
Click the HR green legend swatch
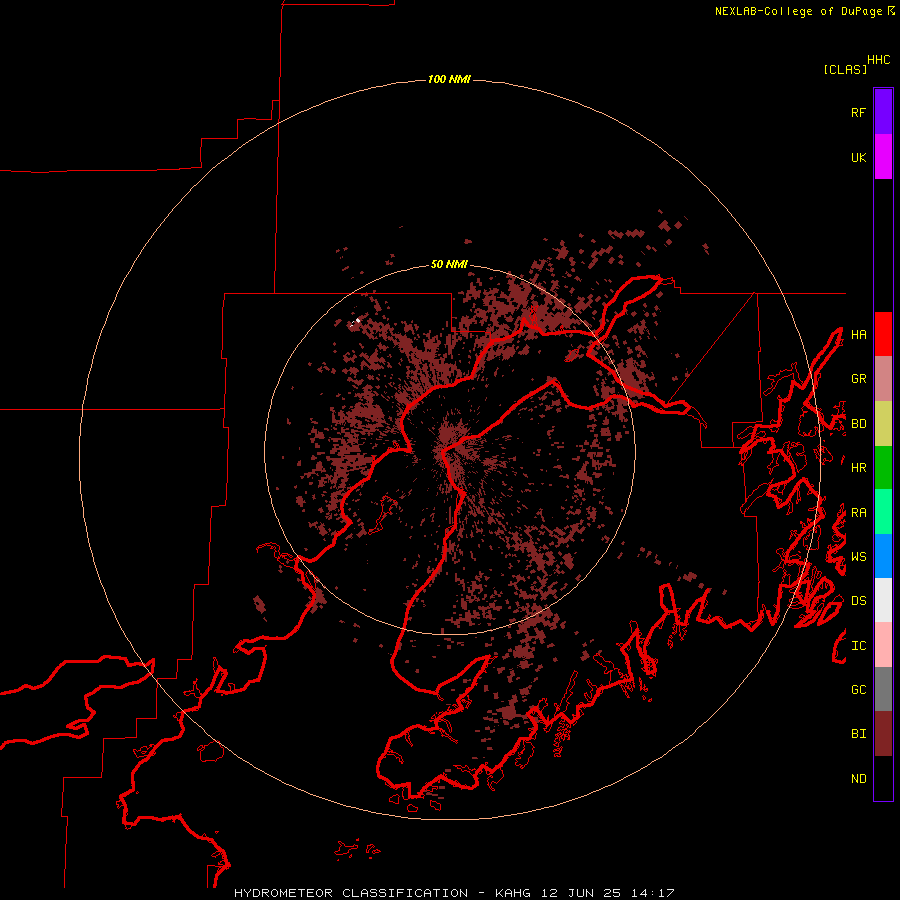[883, 467]
